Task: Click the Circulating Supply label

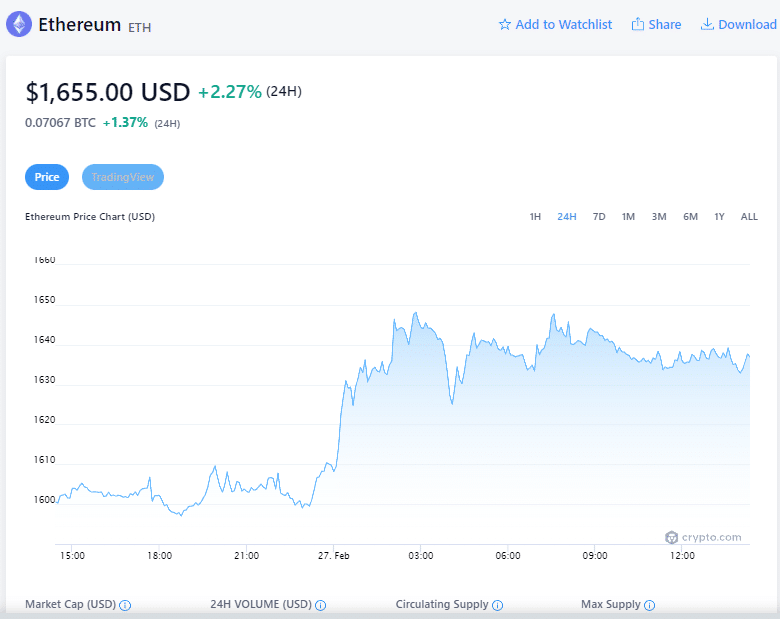Action: click(x=442, y=604)
